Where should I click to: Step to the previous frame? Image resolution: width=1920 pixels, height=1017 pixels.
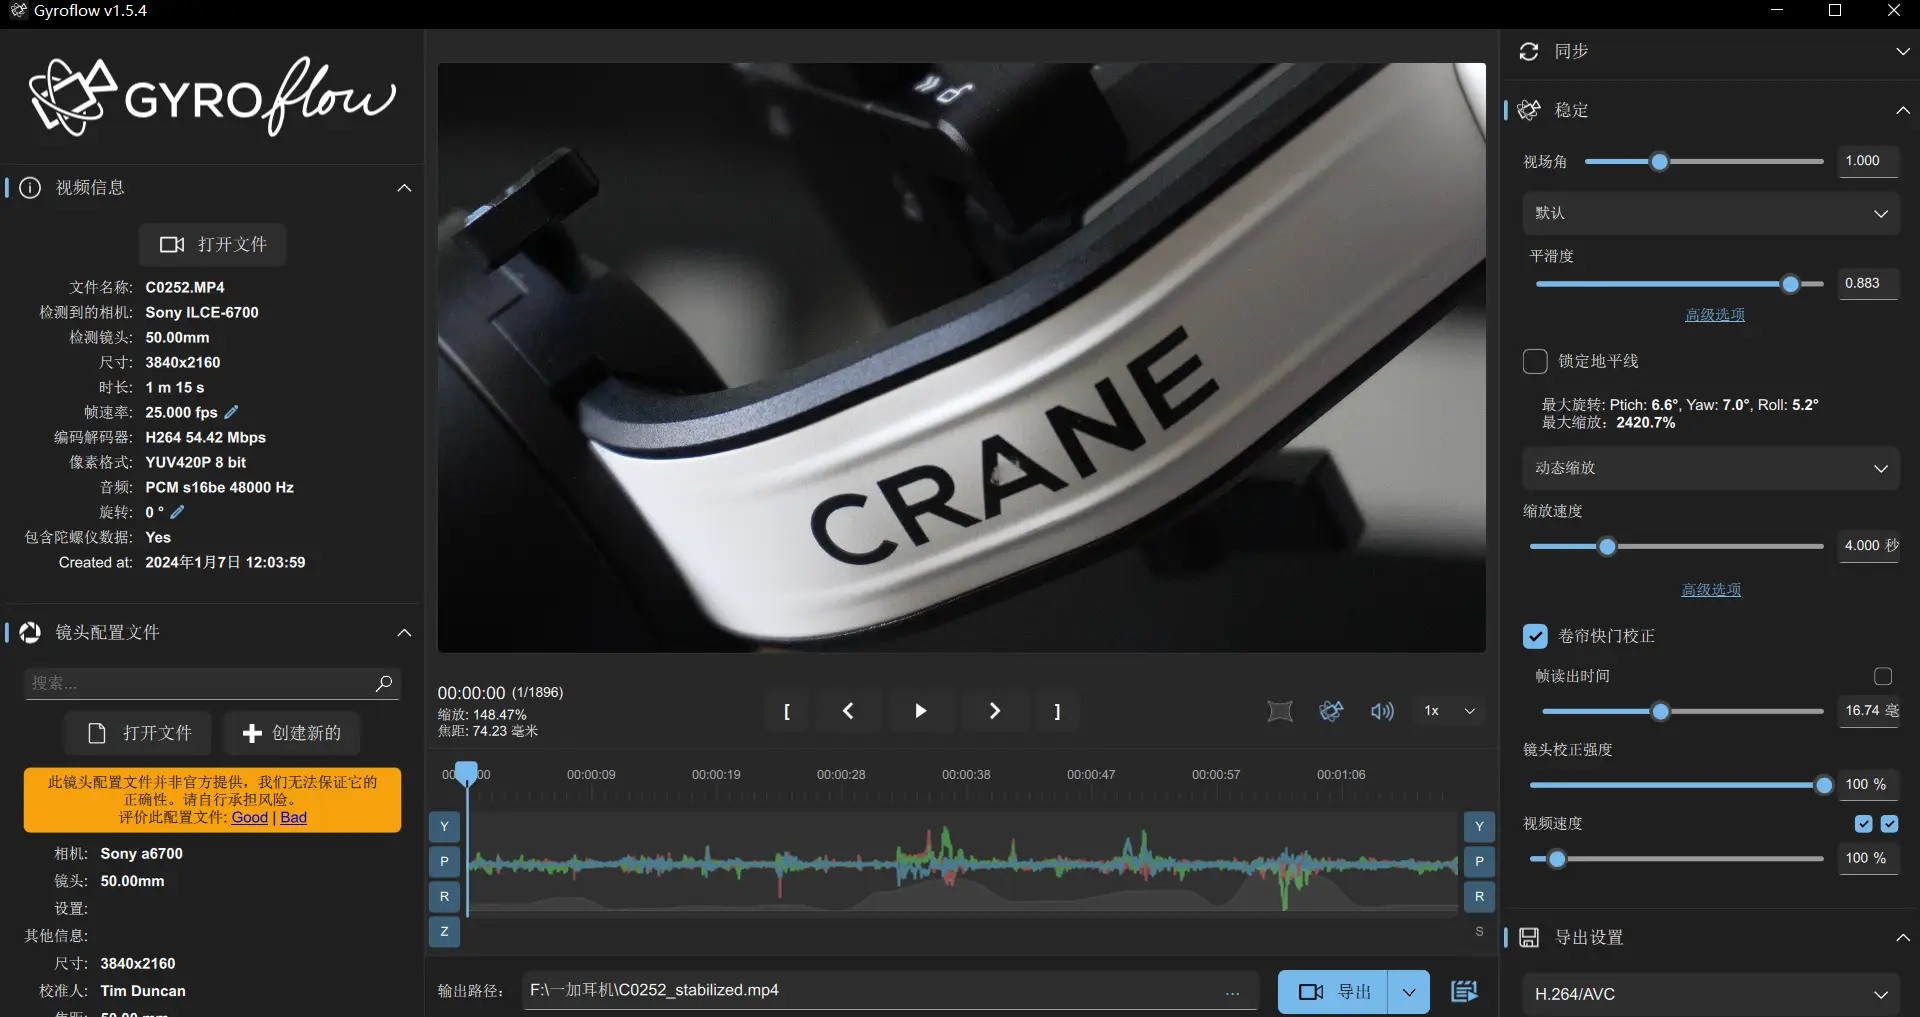[x=848, y=711]
